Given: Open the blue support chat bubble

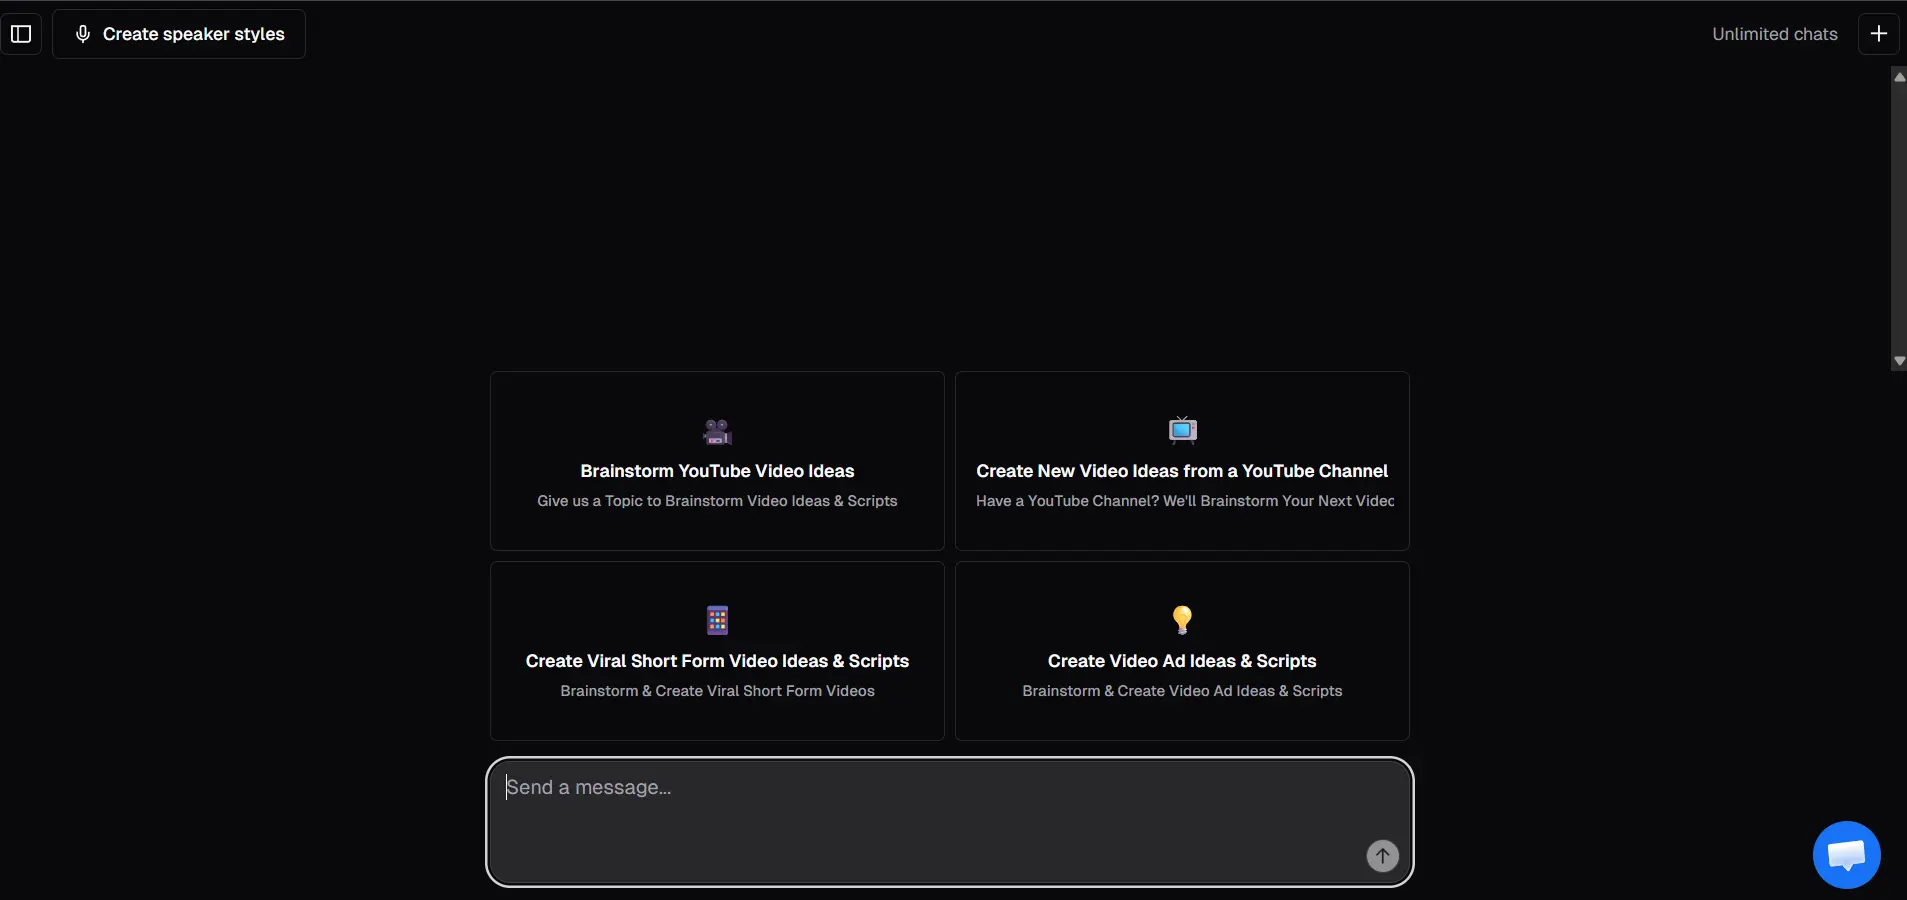Looking at the screenshot, I should tap(1846, 854).
